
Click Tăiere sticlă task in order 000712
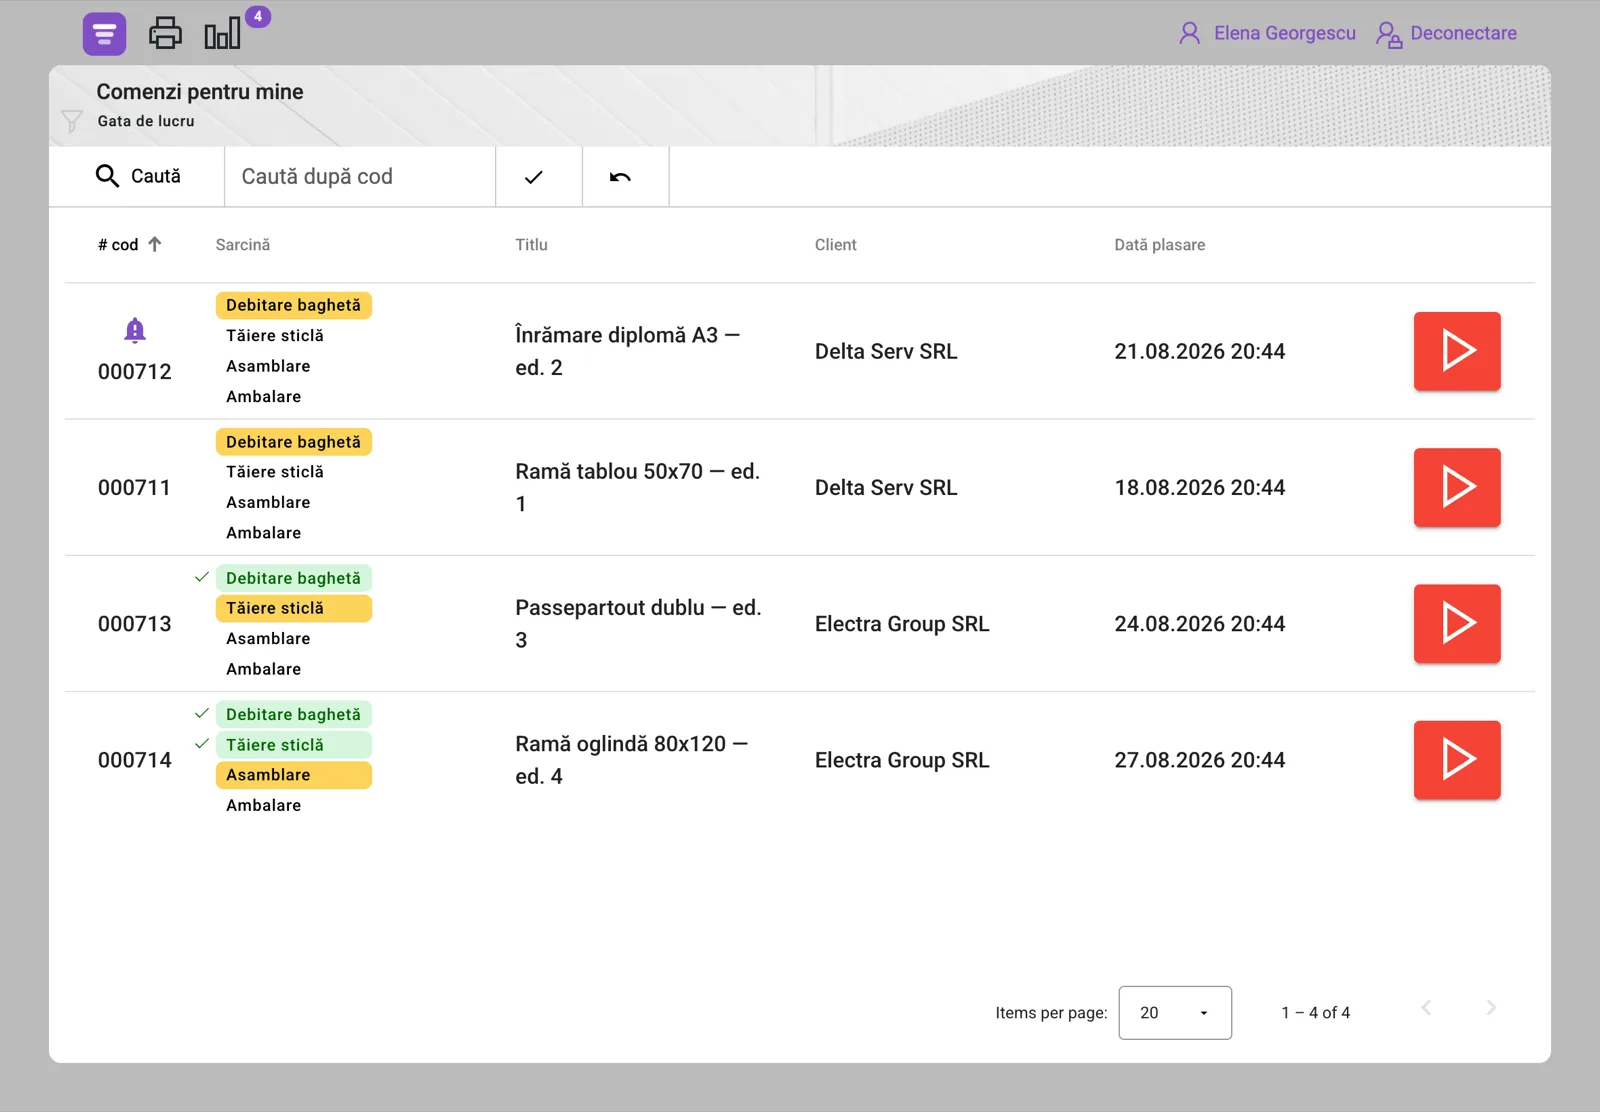(275, 336)
